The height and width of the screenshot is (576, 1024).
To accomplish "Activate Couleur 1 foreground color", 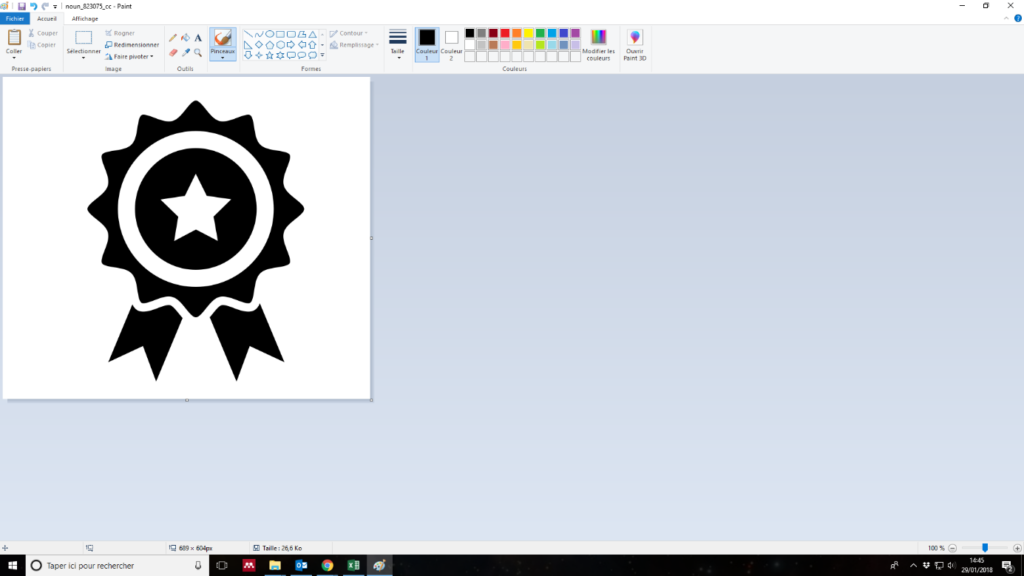I will (x=427, y=44).
